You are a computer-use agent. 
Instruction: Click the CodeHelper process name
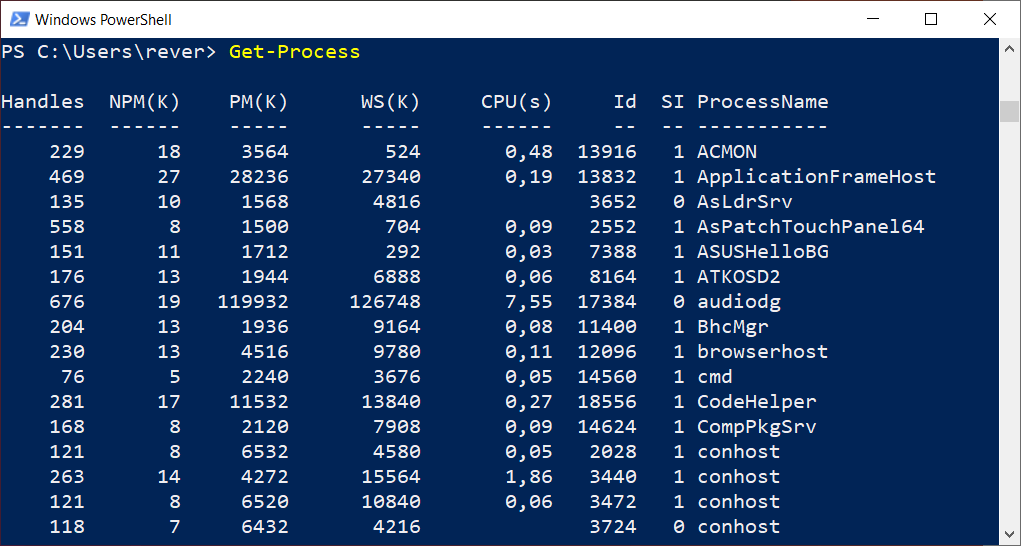(757, 402)
